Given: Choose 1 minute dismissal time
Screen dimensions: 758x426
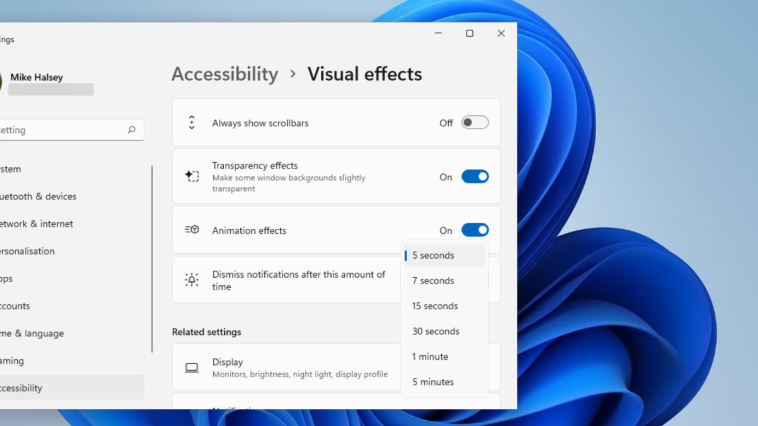Looking at the screenshot, I should pos(444,356).
